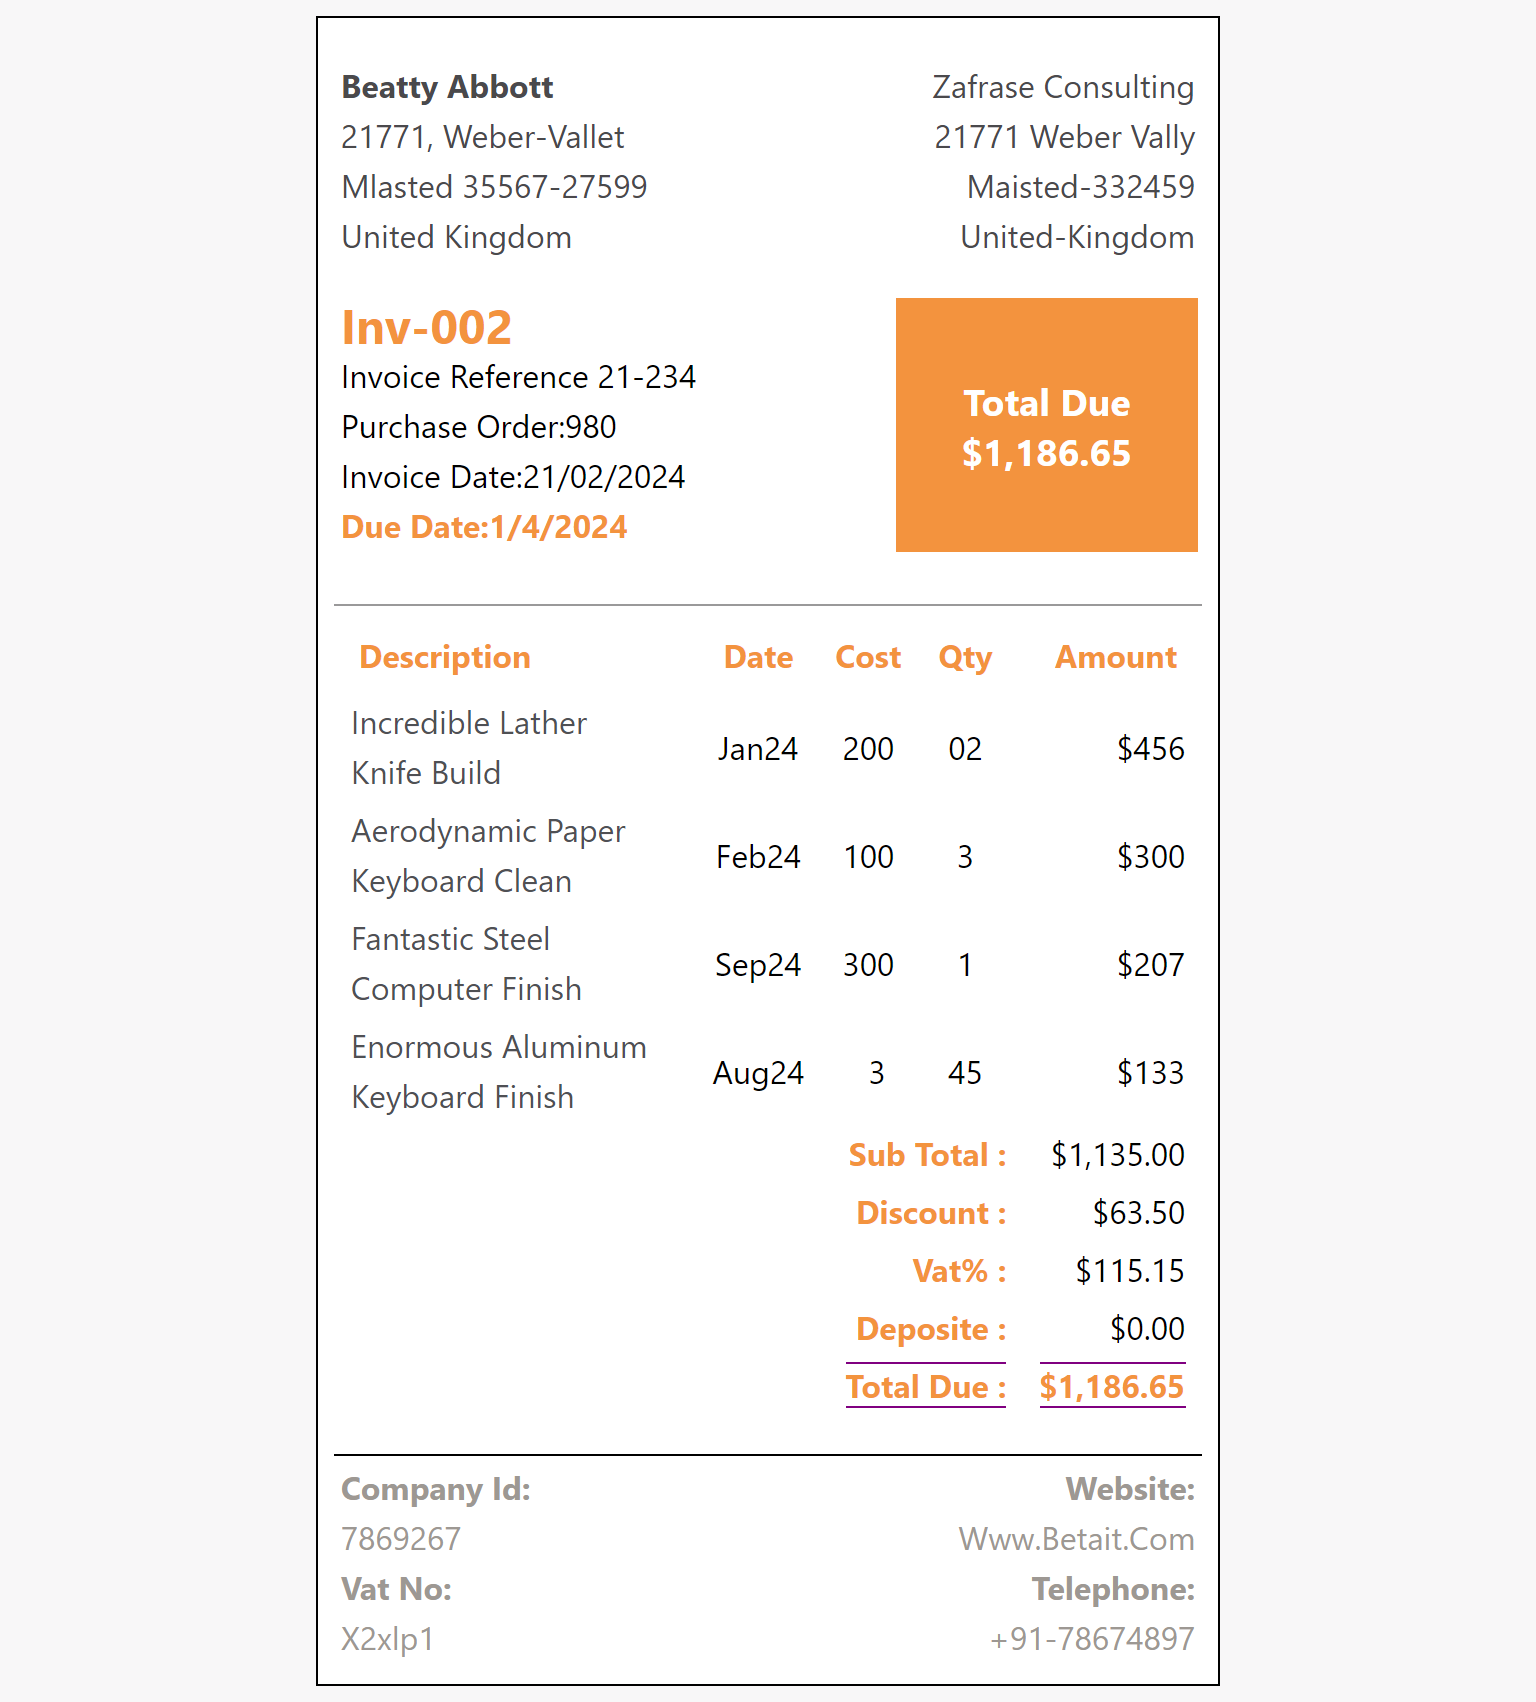Select the Enormous Aluminum Keyboard Finish item

click(499, 1072)
